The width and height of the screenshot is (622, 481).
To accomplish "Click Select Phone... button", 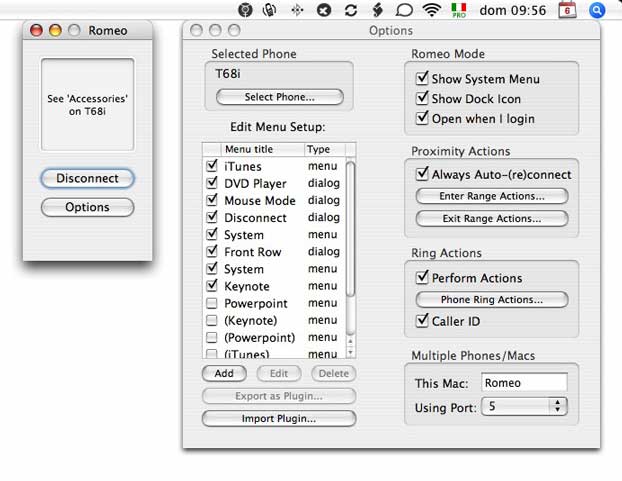I will click(280, 97).
